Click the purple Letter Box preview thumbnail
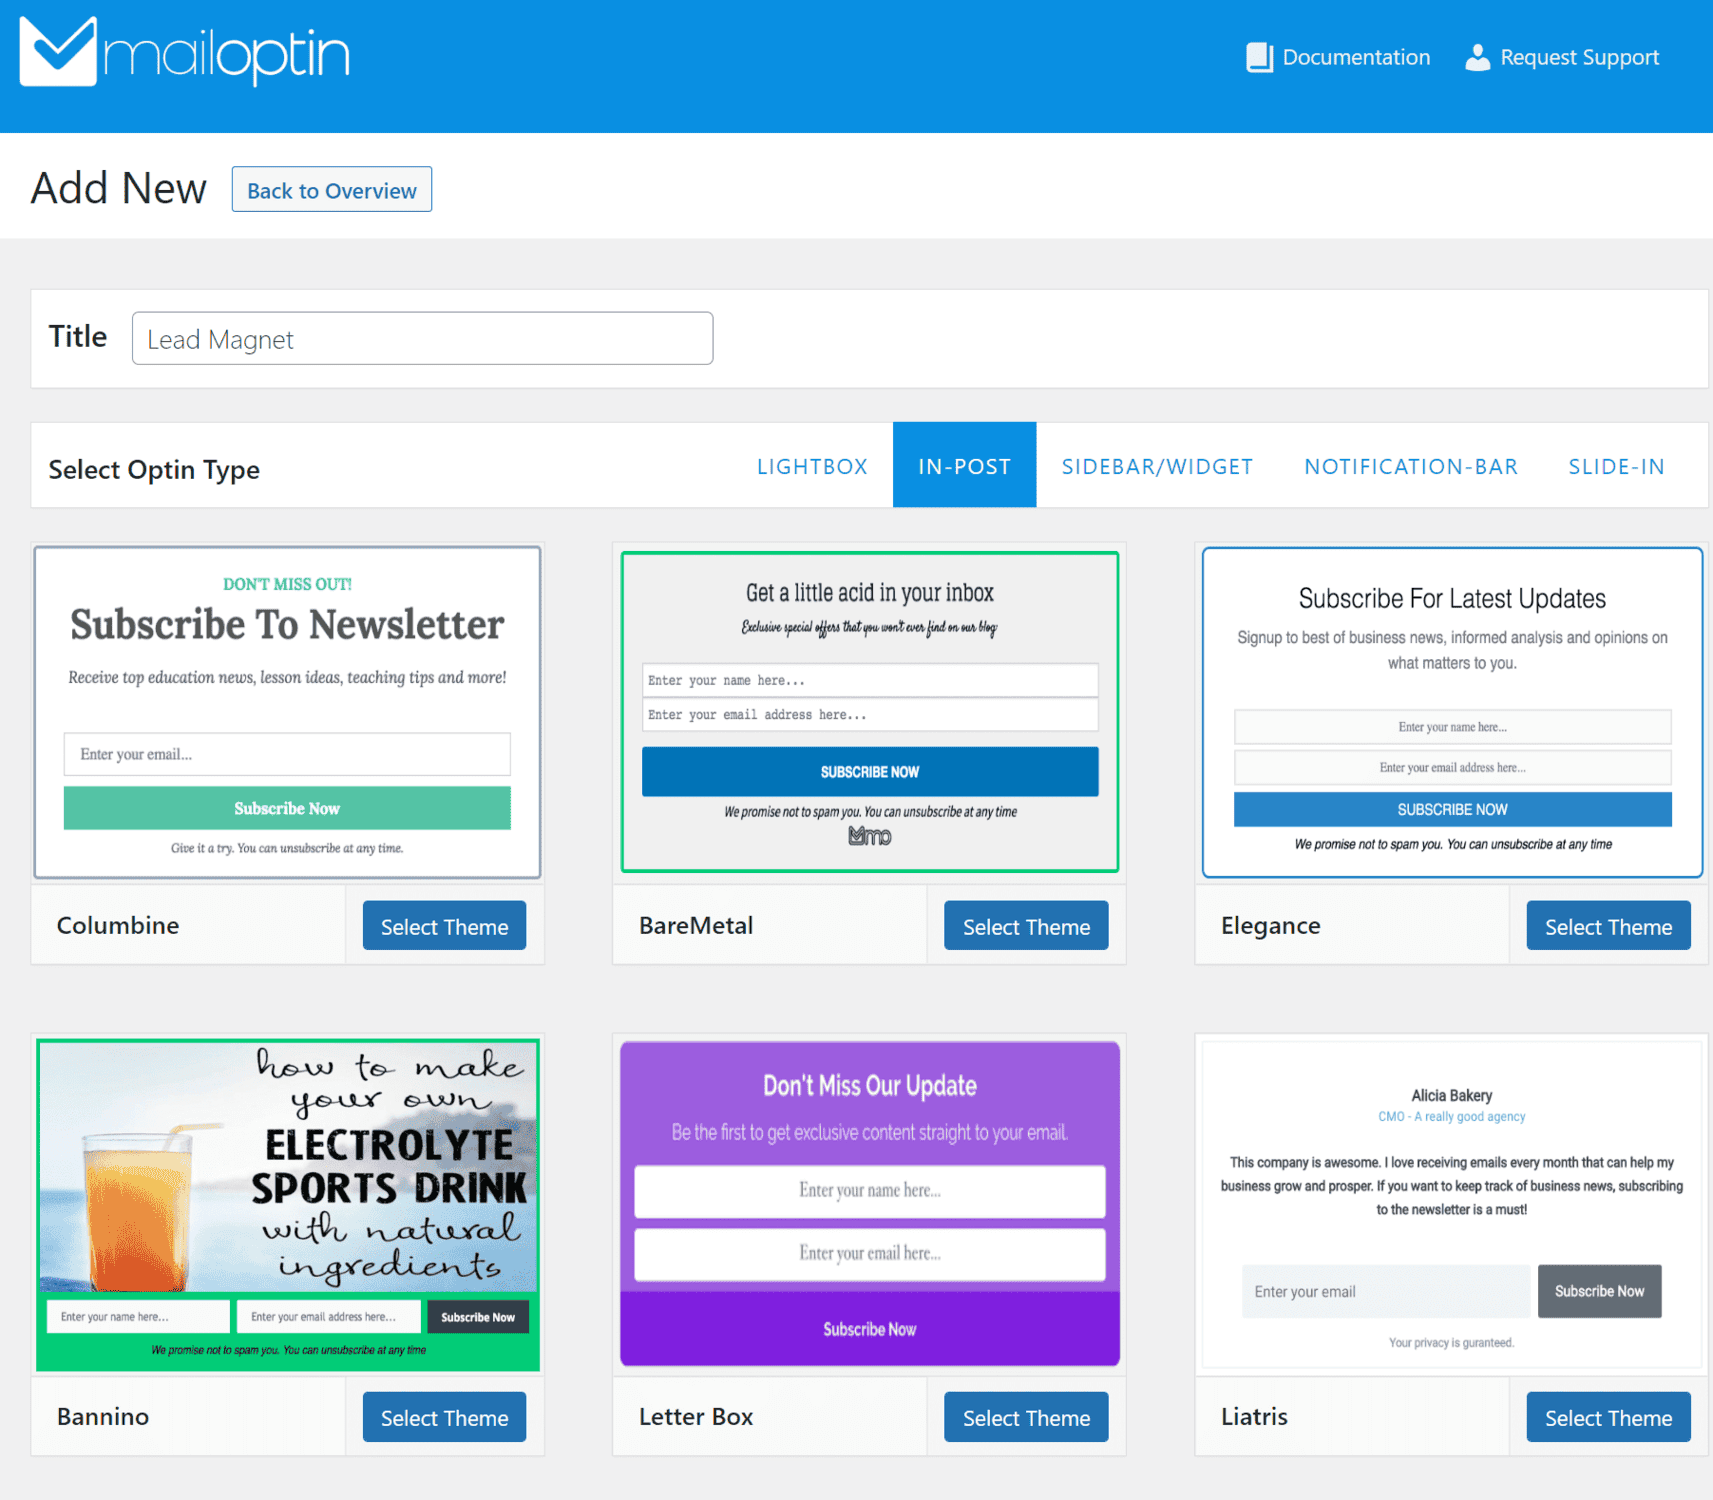The image size is (1713, 1500). click(869, 1204)
